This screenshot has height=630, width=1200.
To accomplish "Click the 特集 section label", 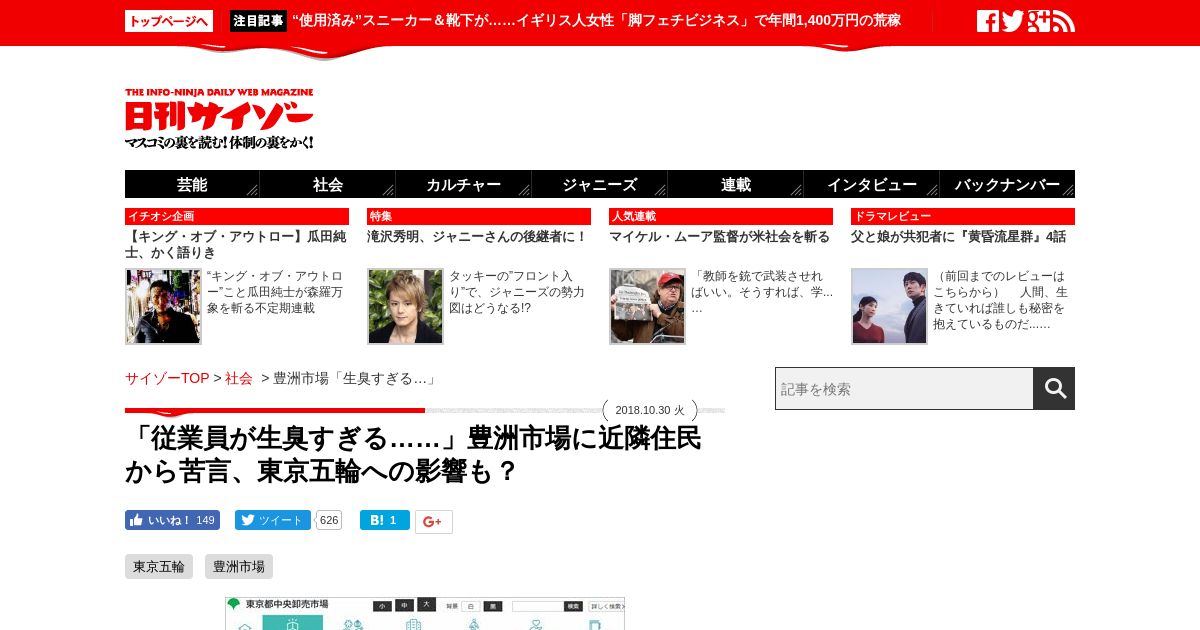I will [479, 216].
